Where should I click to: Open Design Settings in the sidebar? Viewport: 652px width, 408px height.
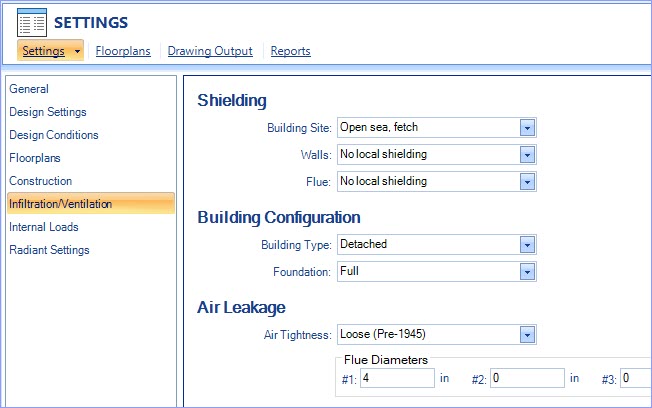(48, 112)
